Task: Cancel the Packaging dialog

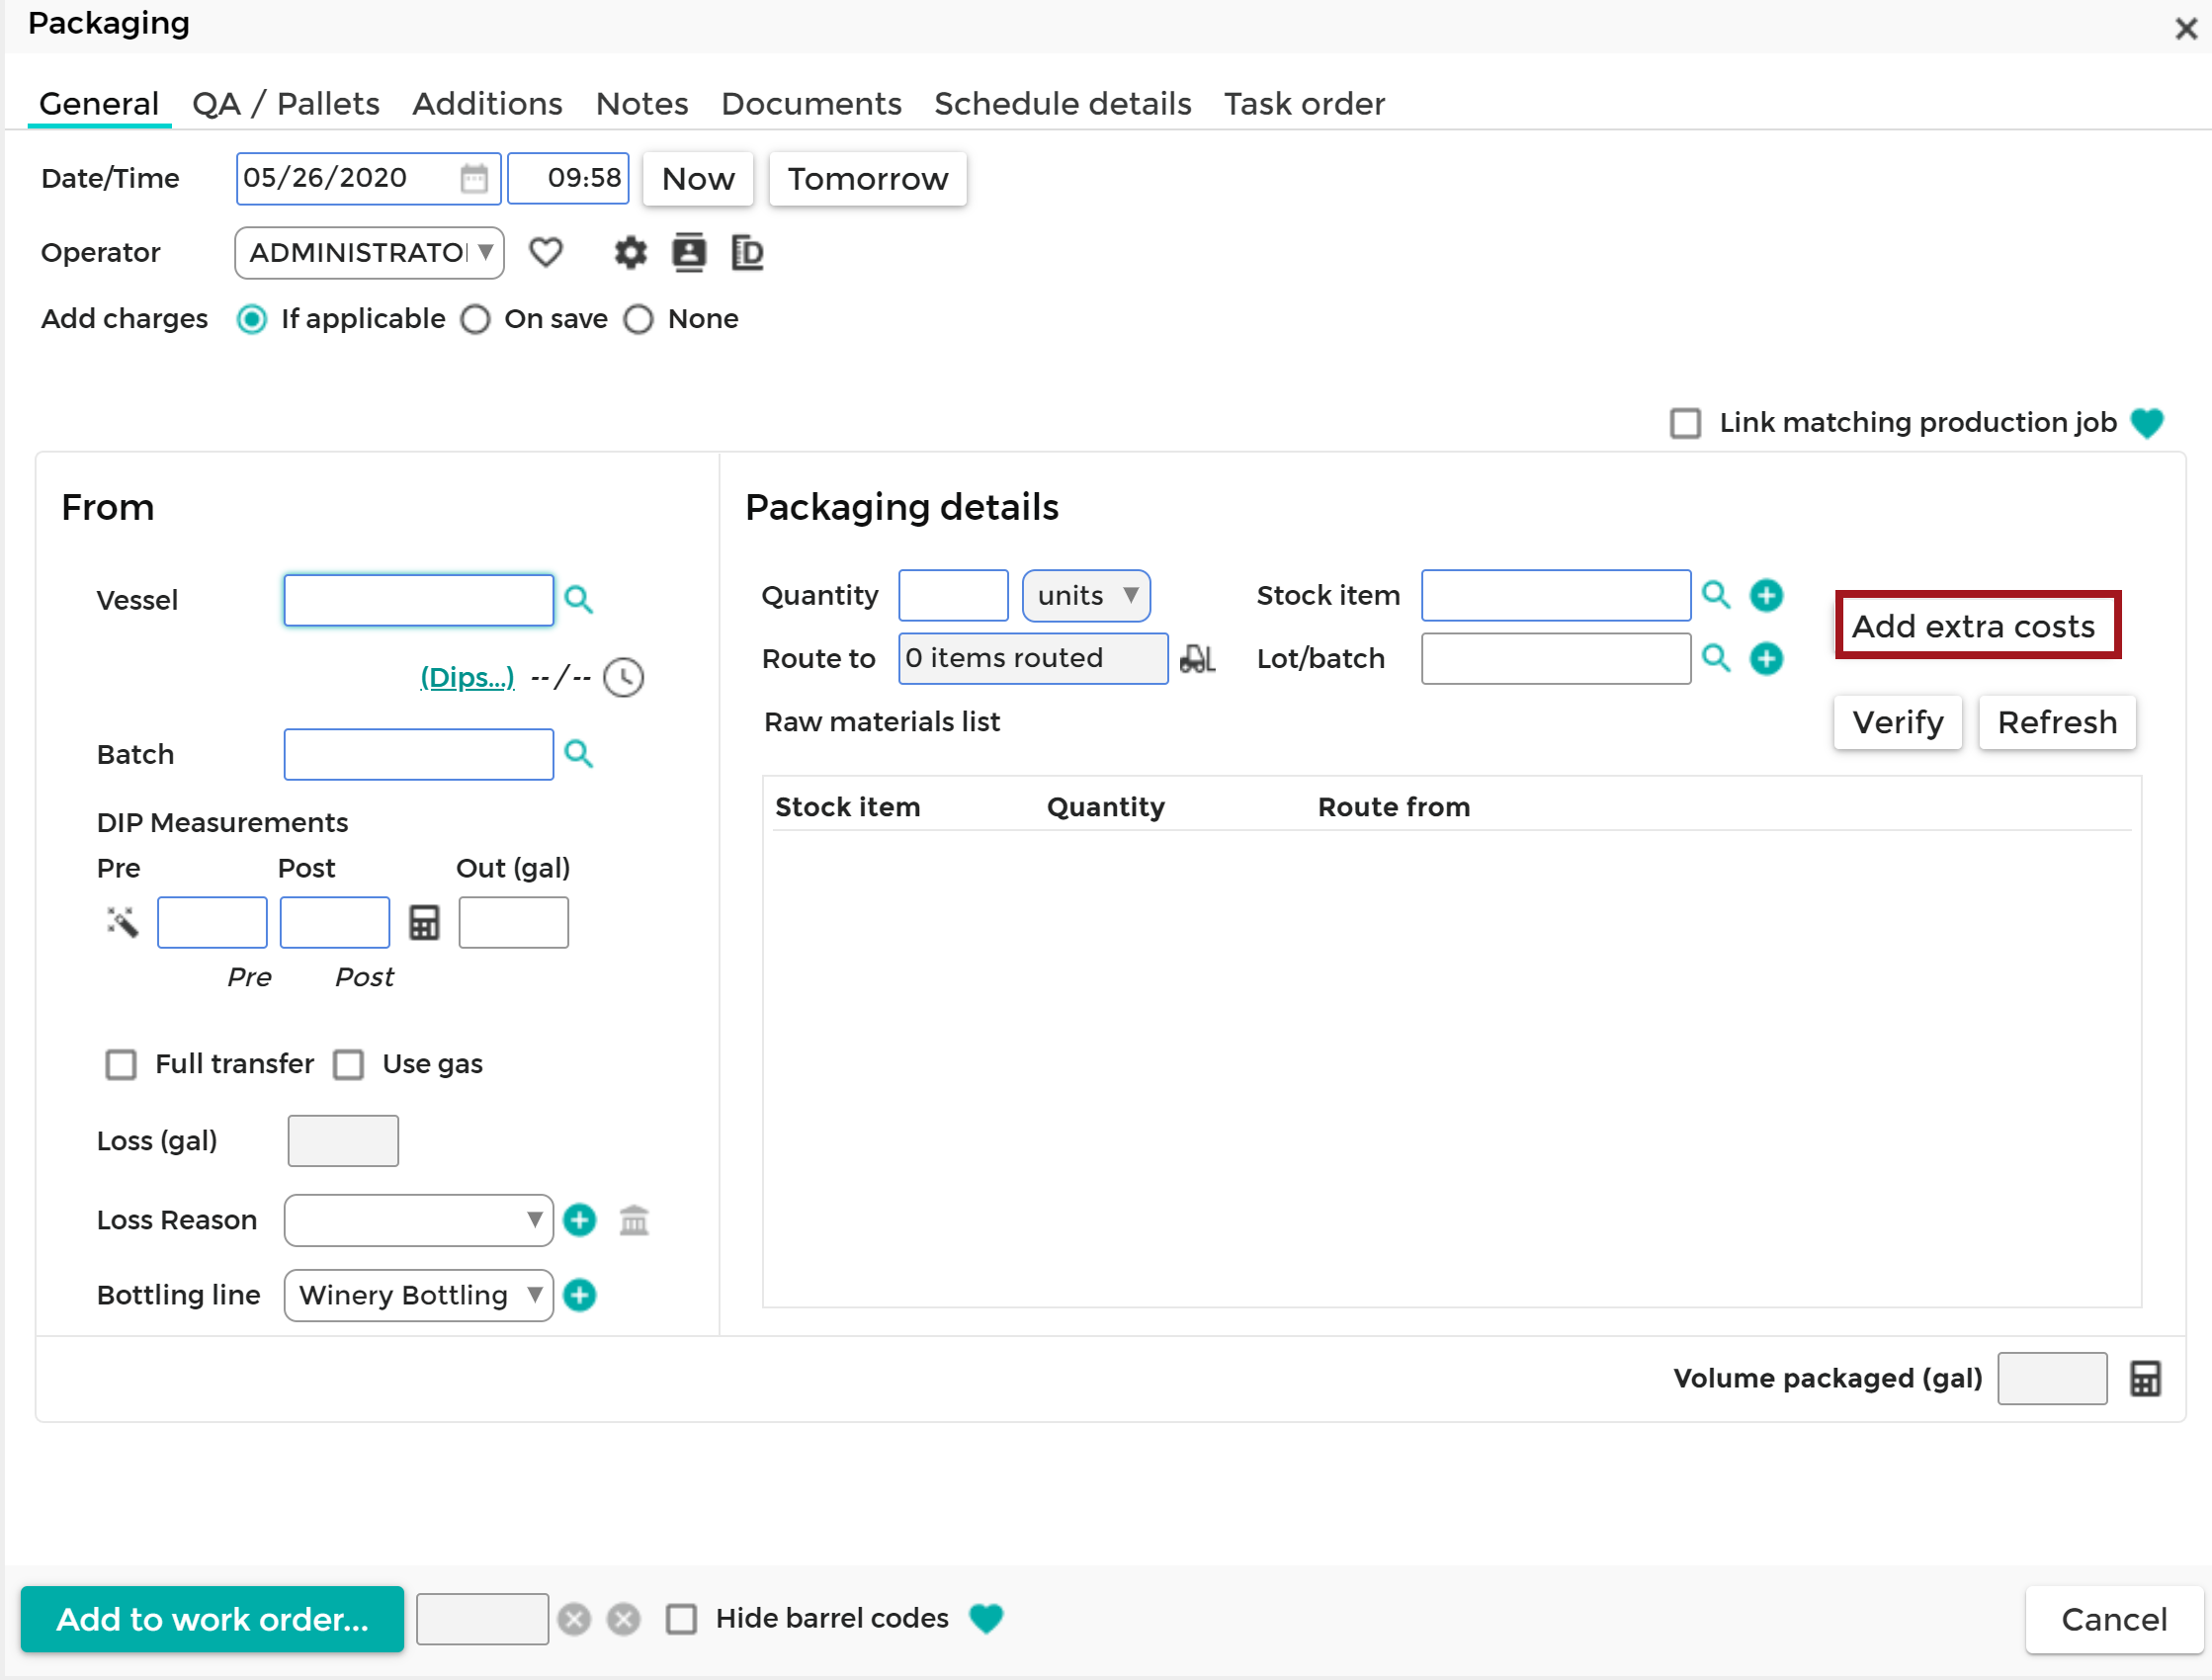Action: click(x=2114, y=1619)
